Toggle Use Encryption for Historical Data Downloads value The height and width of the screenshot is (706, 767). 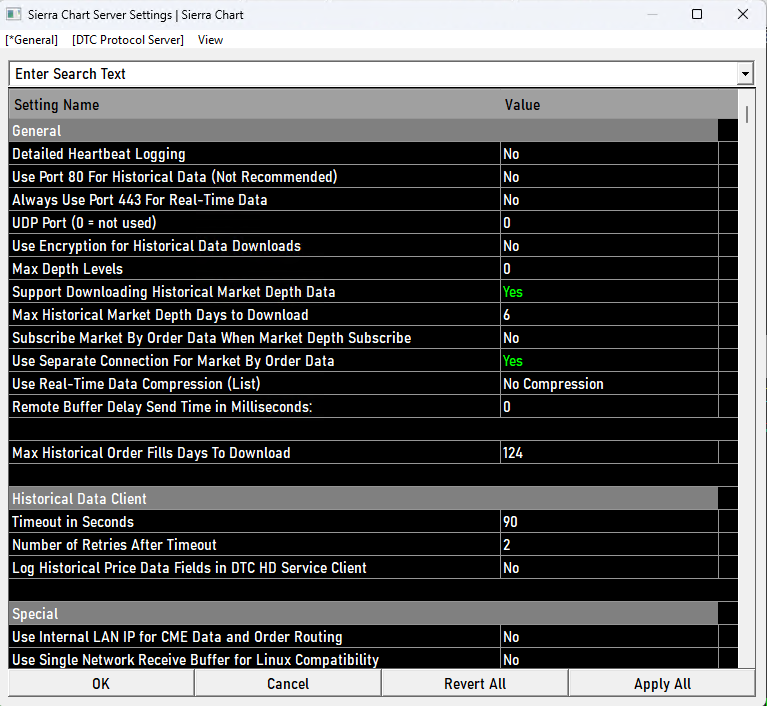(609, 246)
